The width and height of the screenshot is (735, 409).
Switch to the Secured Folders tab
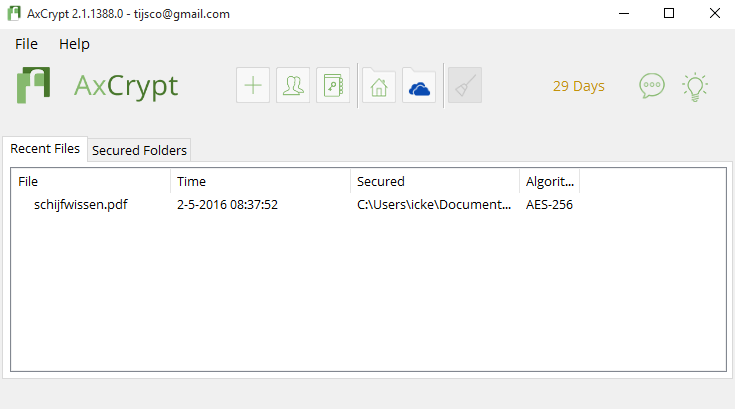tap(139, 150)
